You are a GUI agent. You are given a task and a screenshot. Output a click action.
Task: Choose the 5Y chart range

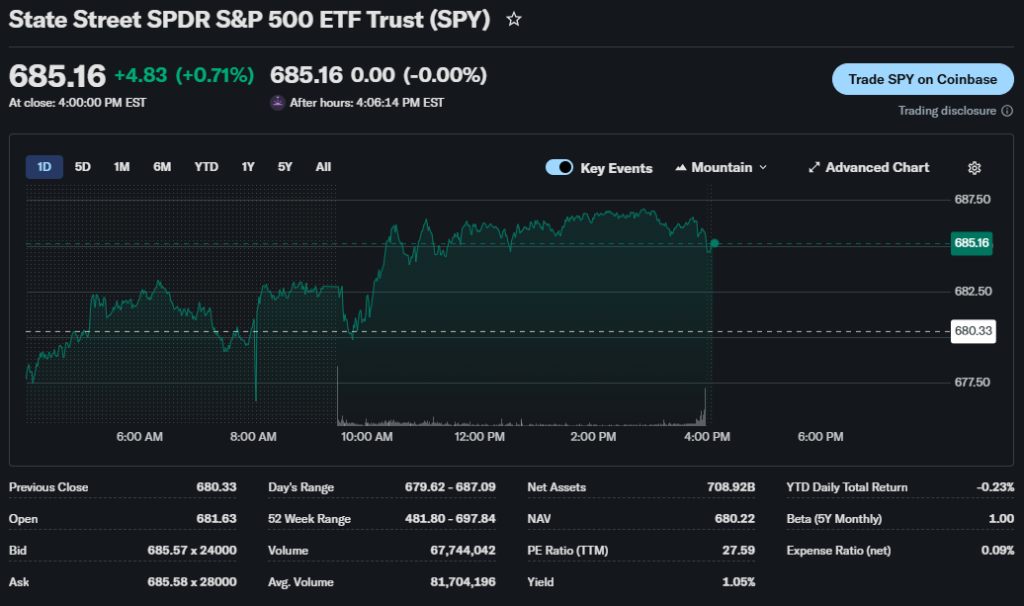(285, 167)
